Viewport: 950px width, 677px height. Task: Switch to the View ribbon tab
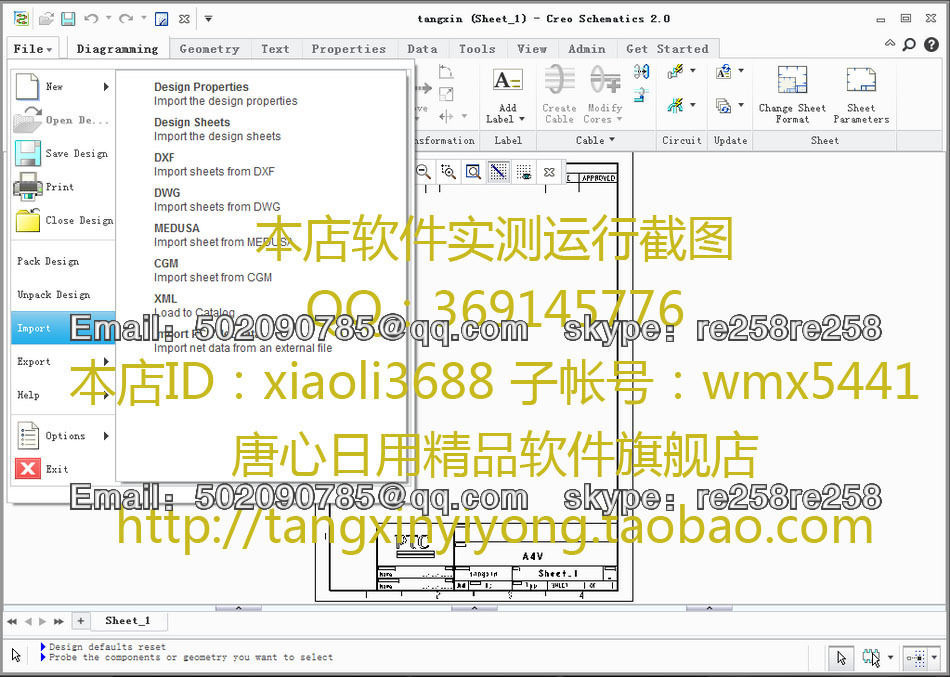coord(531,49)
